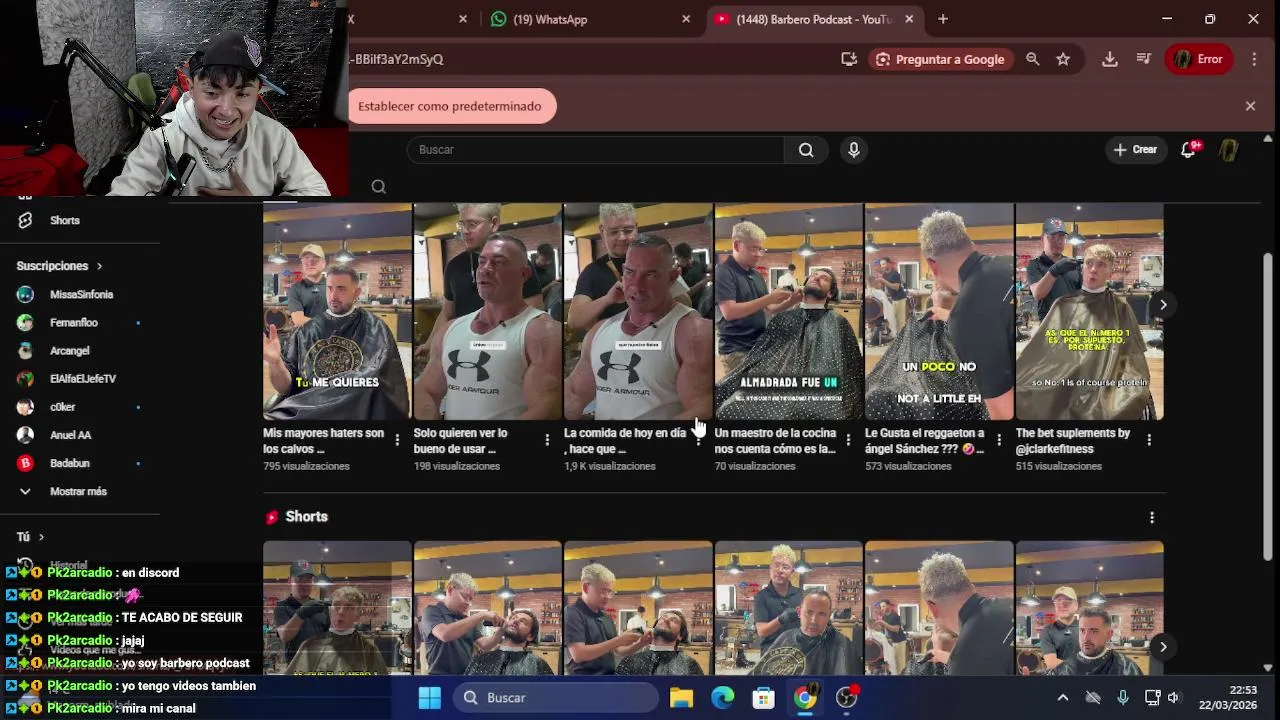
Task: Open Chrome media controls icon
Action: click(x=1144, y=59)
